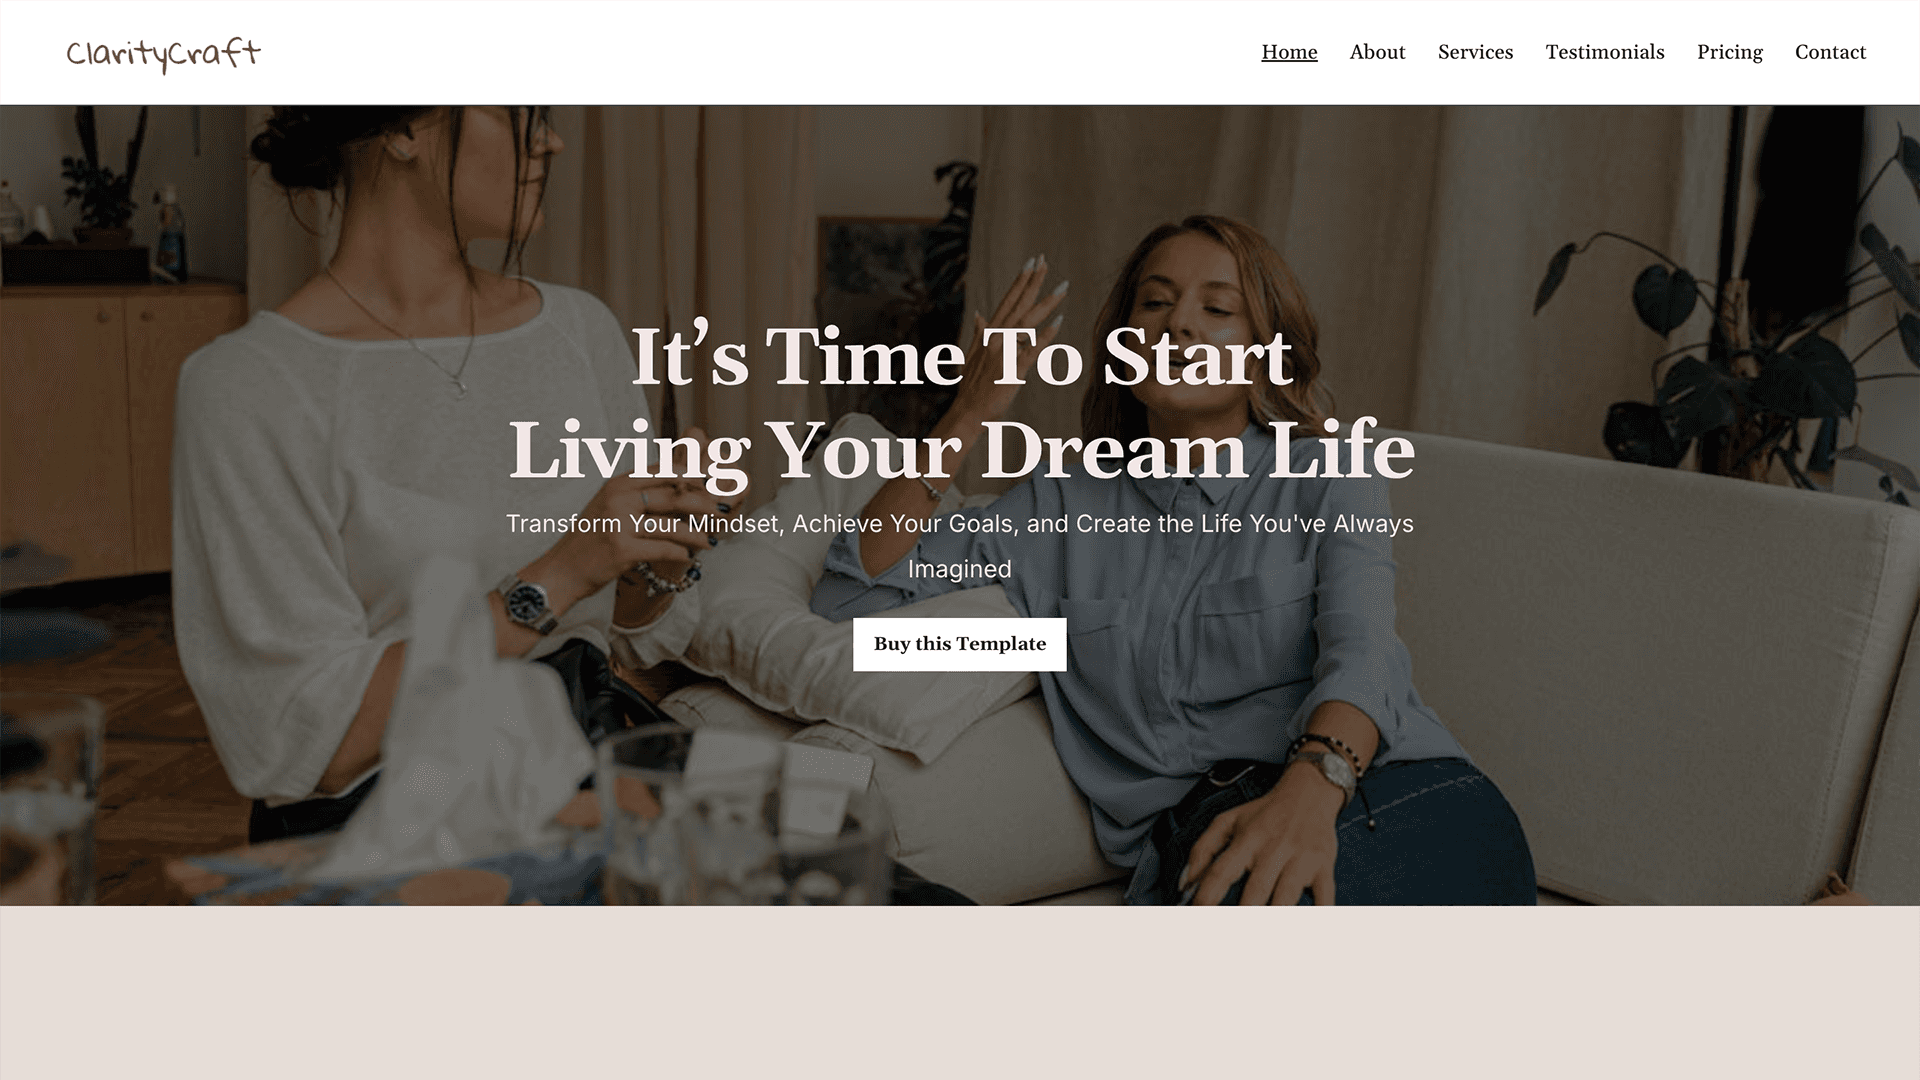Click the beige background color swatch

point(960,992)
